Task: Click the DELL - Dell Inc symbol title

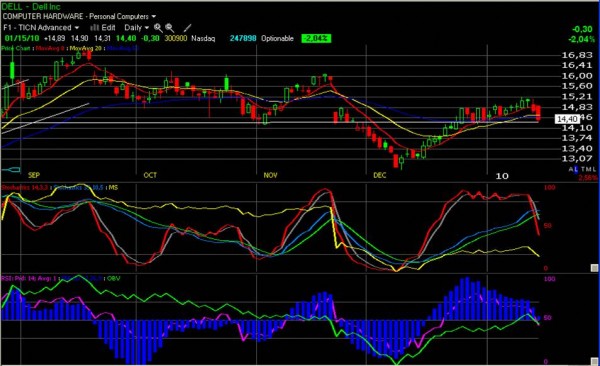Action: pos(31,6)
